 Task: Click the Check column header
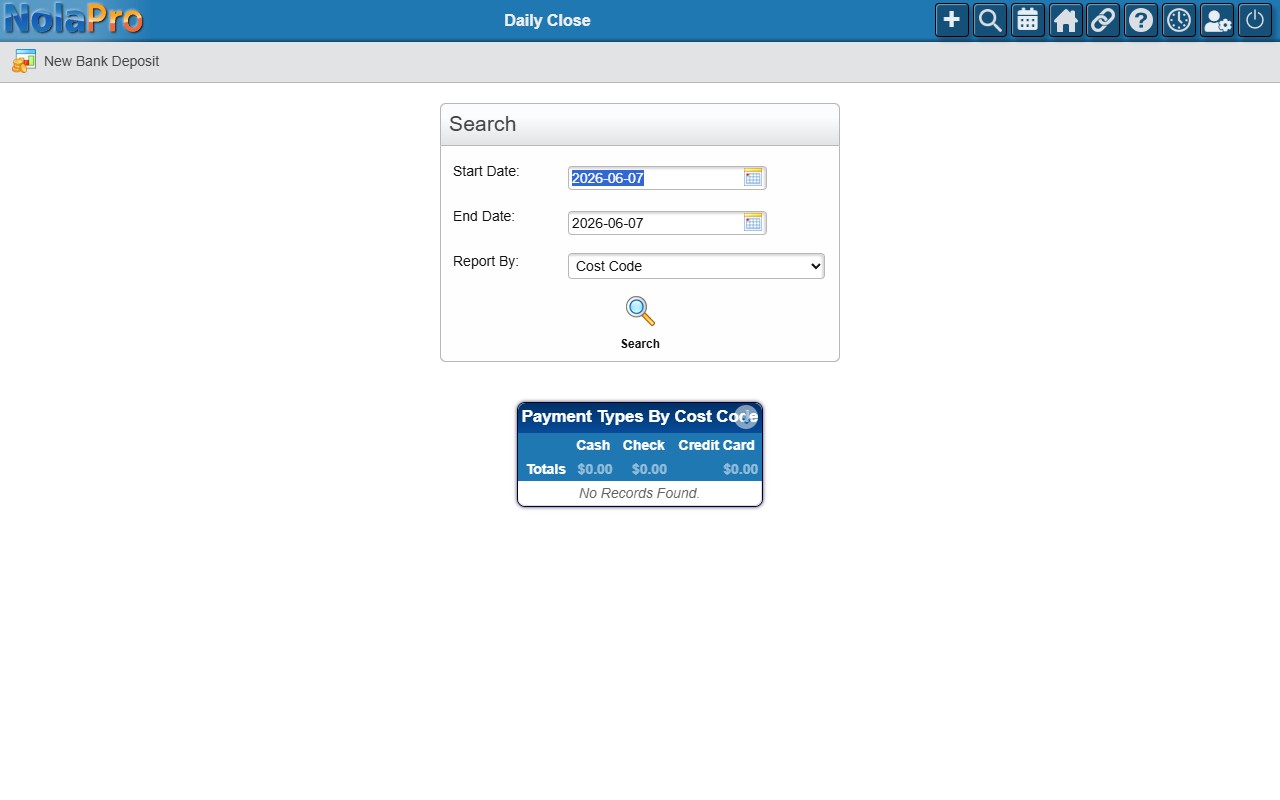tap(644, 445)
